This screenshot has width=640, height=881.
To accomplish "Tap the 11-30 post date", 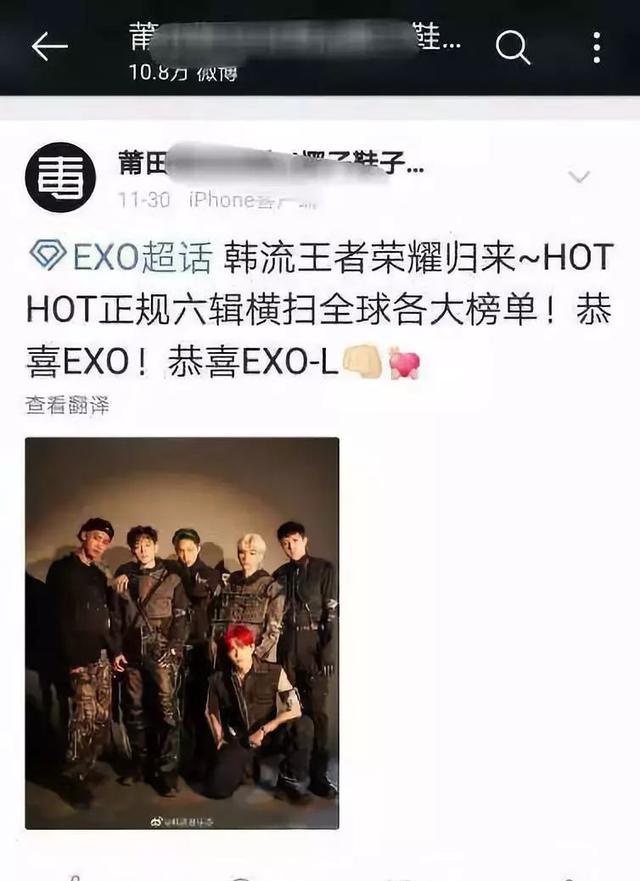I will (144, 199).
